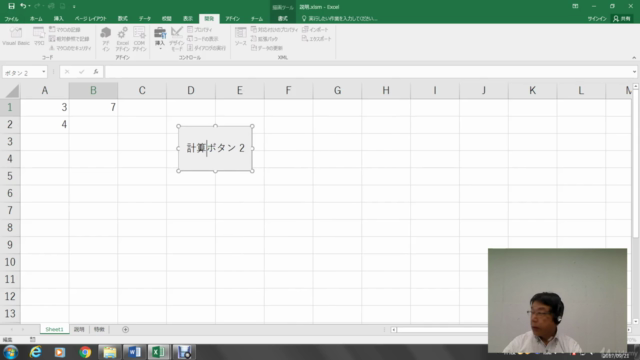This screenshot has height=360, width=640.
Task: Open Chrome from the Windows taskbar
Action: coord(85,352)
